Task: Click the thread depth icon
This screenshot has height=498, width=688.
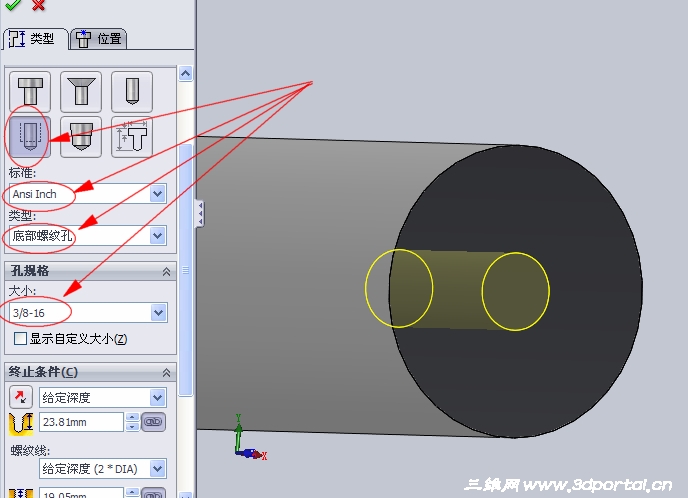Action: coord(21,493)
